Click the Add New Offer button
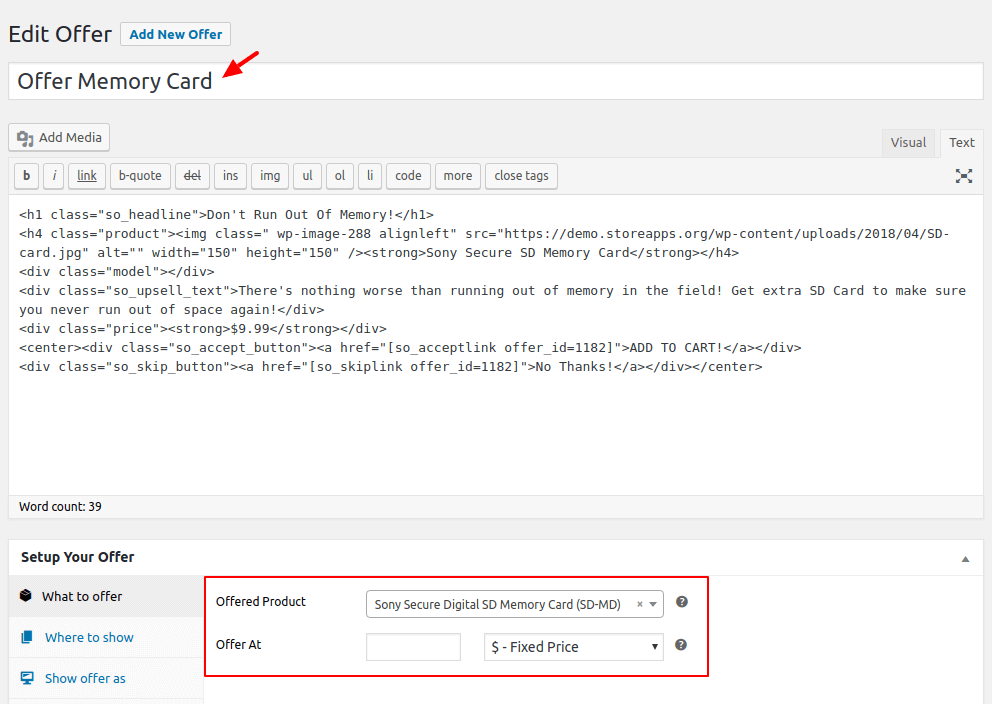 tap(176, 34)
